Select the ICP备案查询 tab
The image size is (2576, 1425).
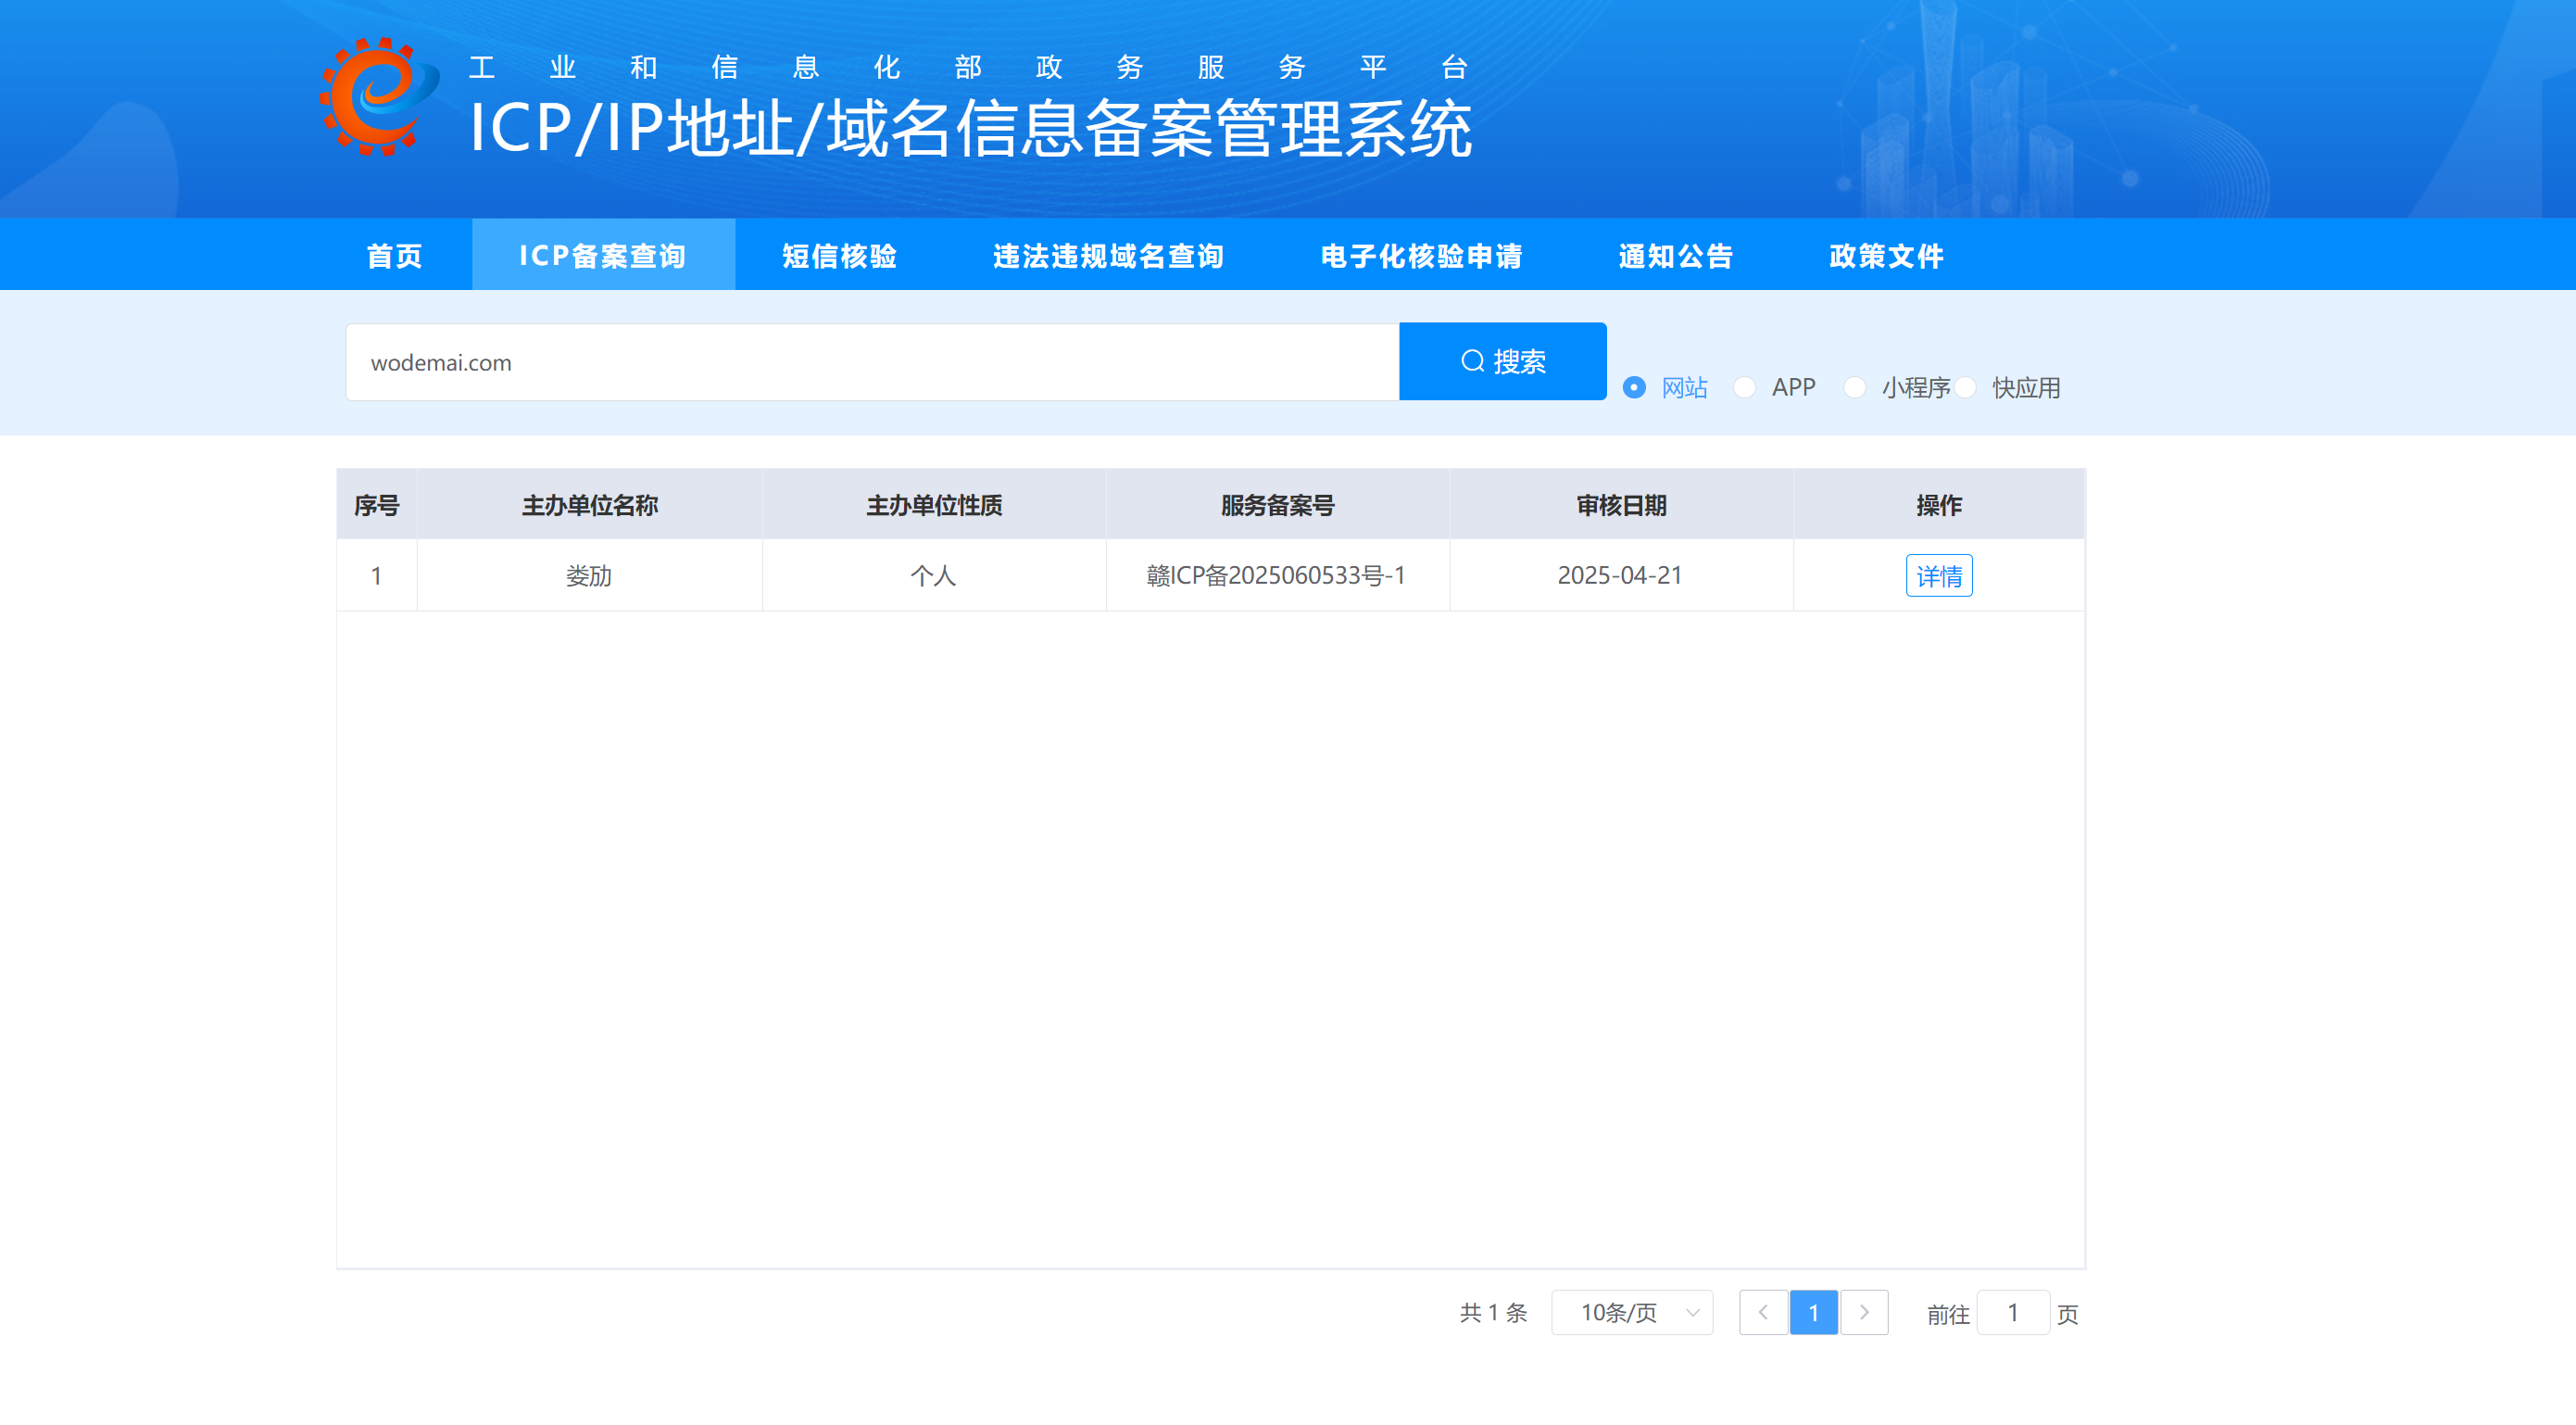point(603,256)
